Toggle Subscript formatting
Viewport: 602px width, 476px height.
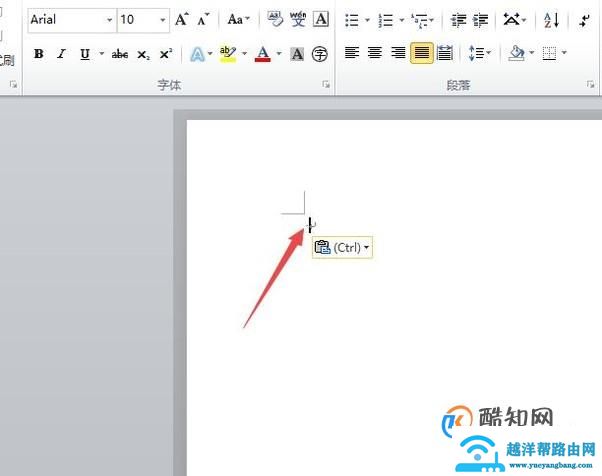(143, 55)
